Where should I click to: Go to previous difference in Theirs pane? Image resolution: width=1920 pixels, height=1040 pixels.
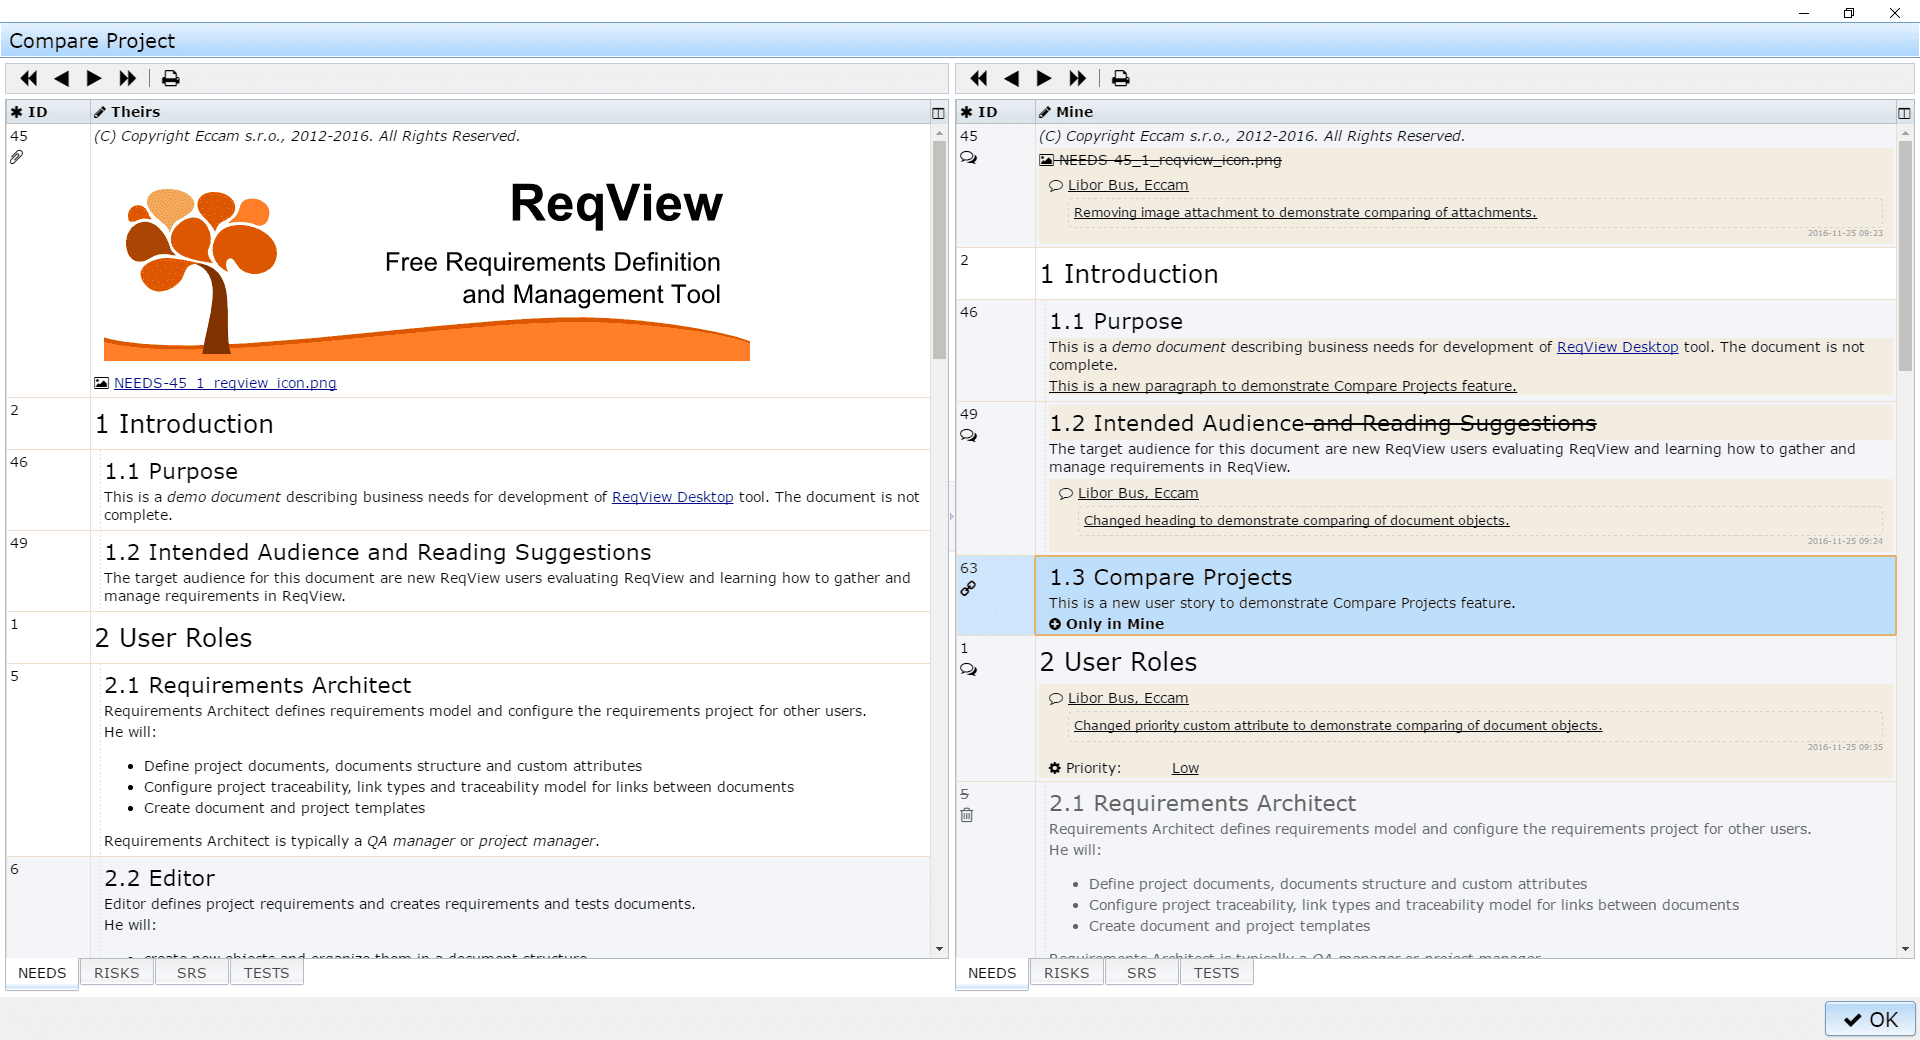(62, 78)
